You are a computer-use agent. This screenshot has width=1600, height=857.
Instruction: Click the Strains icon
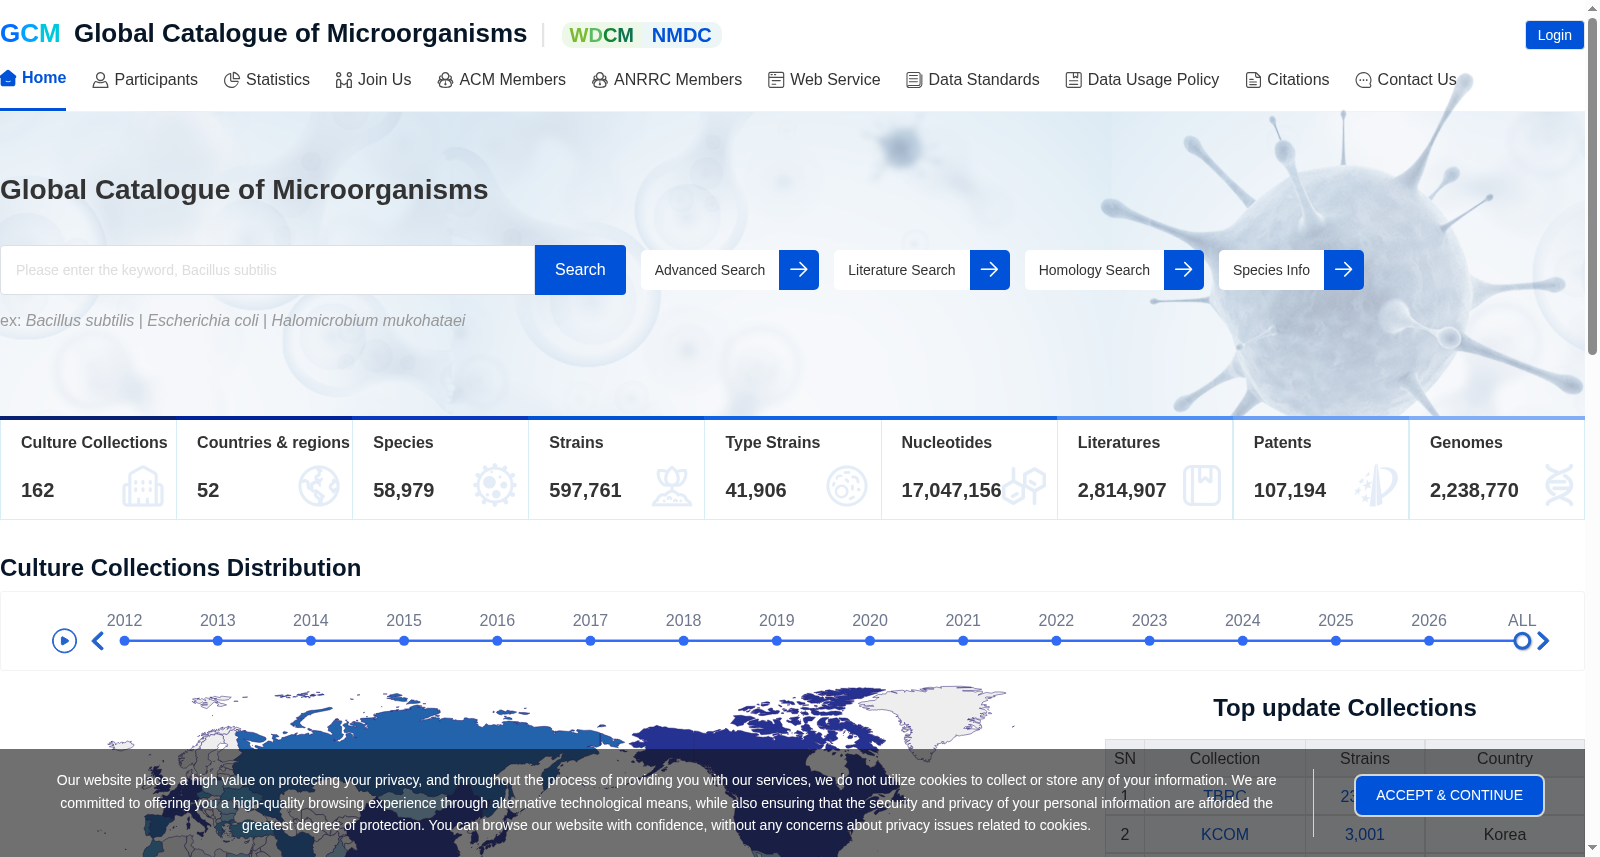coord(672,486)
